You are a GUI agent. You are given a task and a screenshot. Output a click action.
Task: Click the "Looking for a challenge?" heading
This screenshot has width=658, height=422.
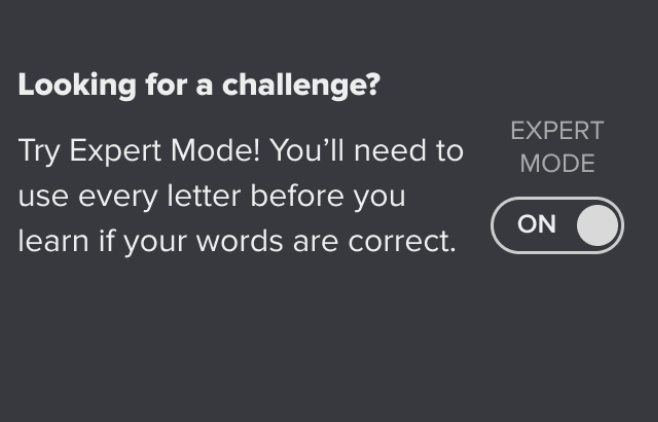coord(199,86)
